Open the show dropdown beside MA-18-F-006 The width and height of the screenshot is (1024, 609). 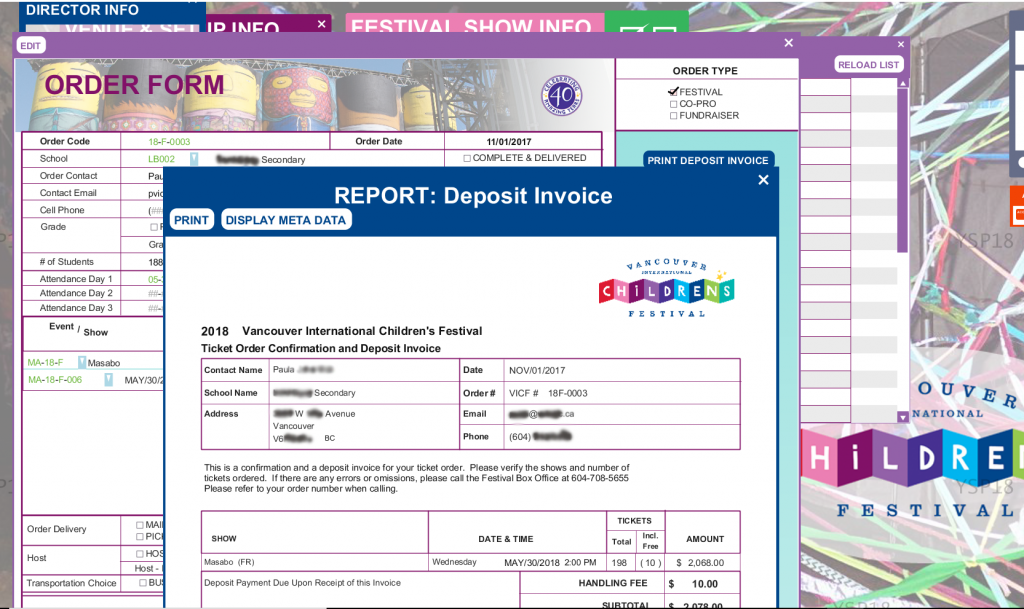pos(108,379)
